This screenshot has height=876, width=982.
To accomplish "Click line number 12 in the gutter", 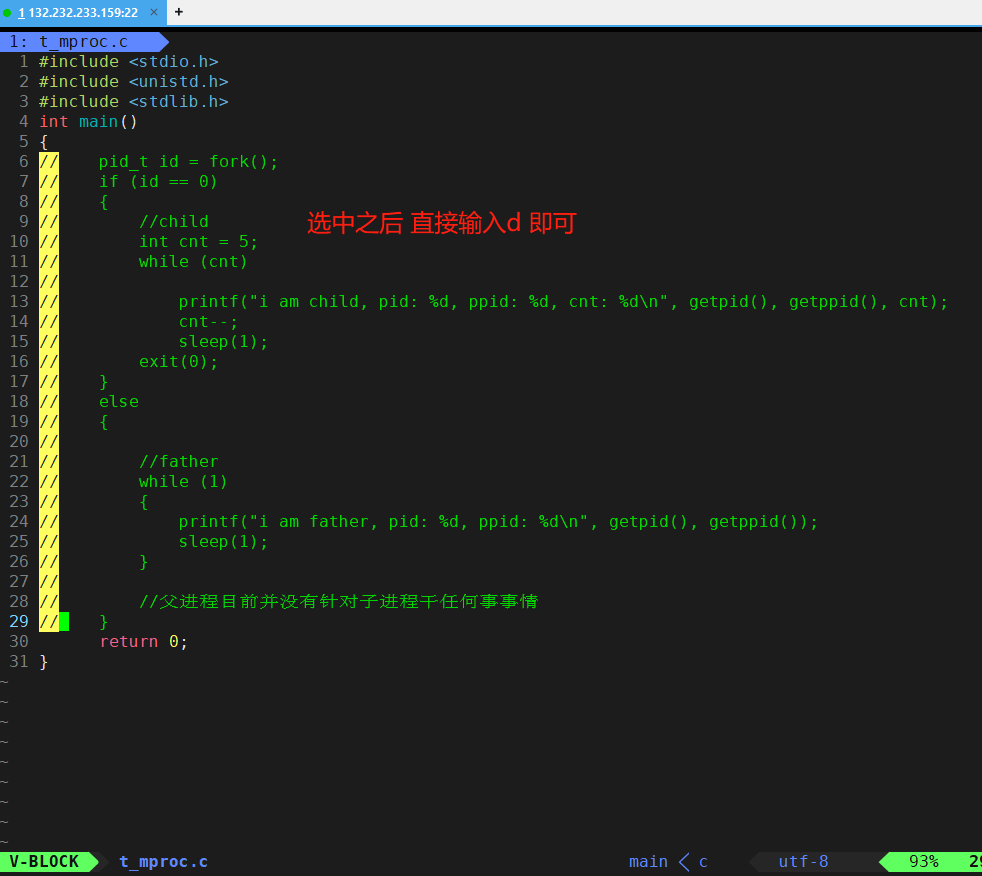I will coord(19,281).
